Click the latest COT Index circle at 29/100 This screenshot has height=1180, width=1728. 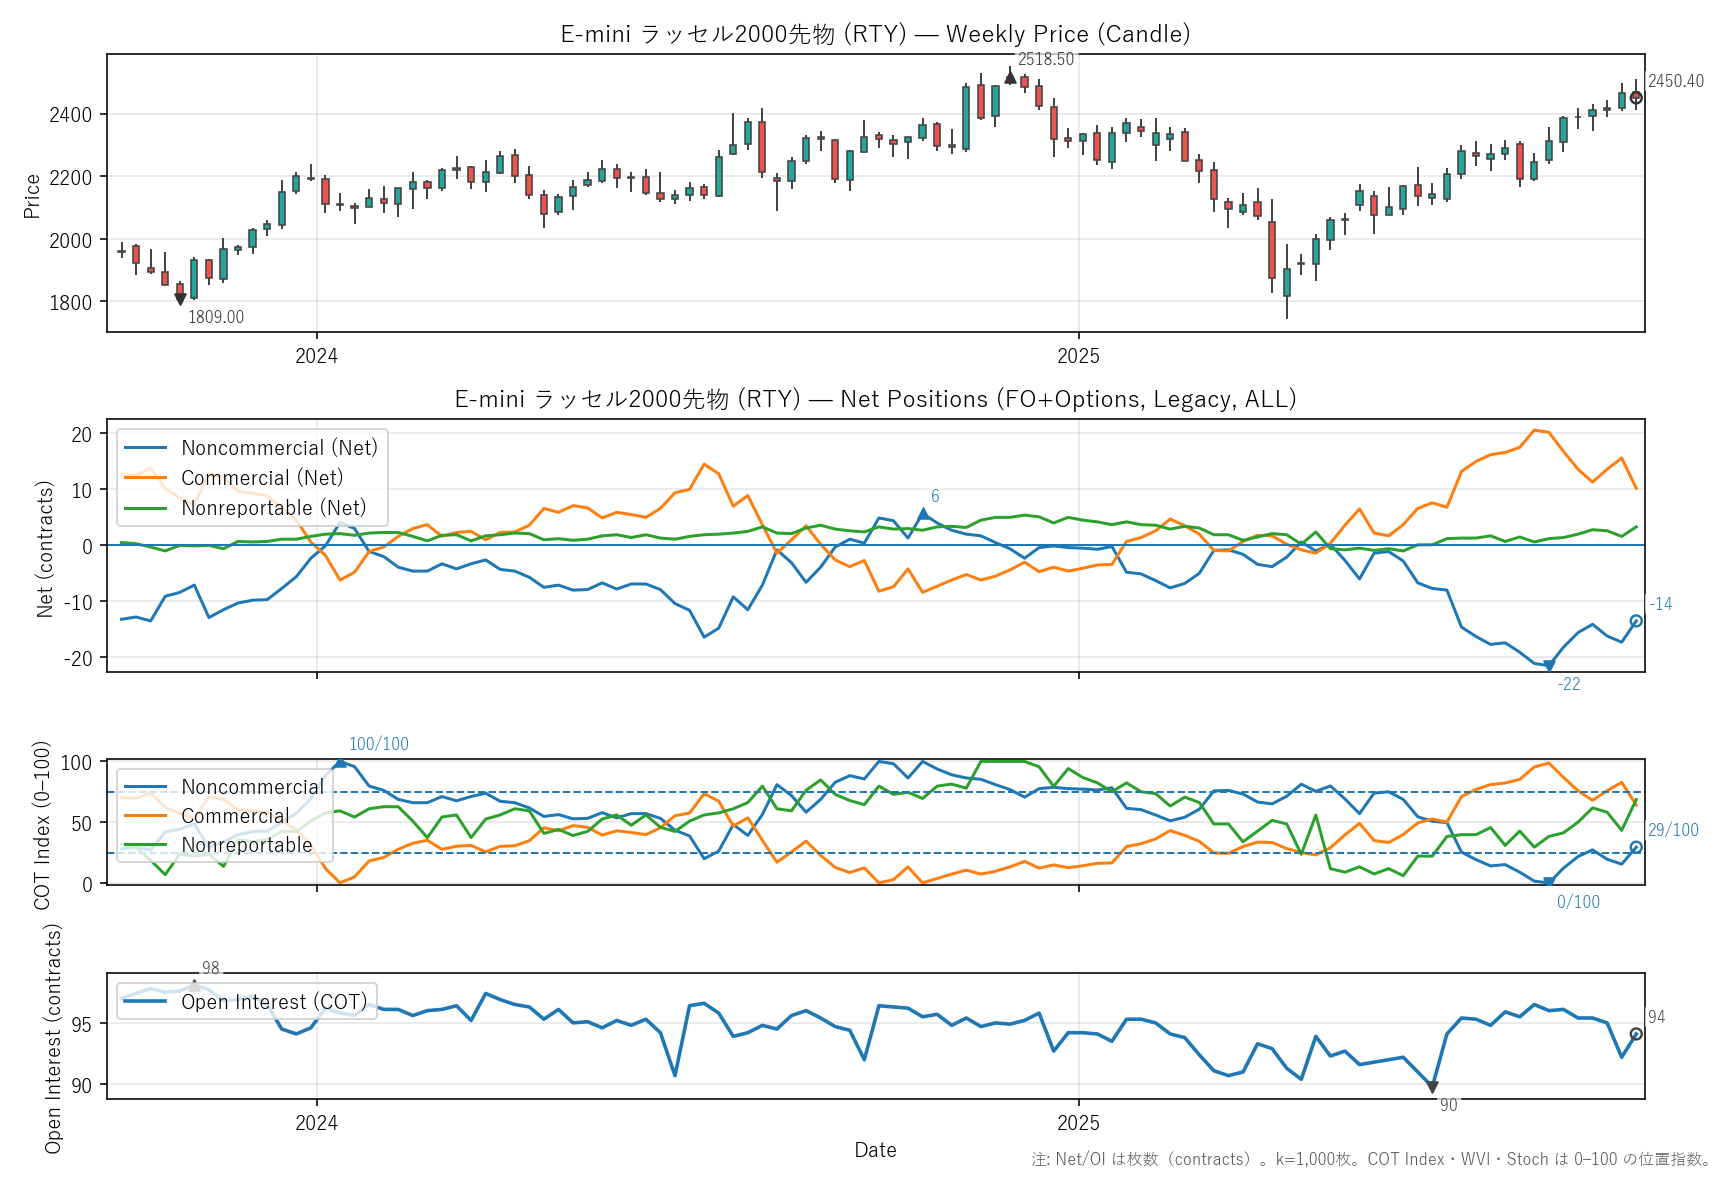coord(1636,847)
